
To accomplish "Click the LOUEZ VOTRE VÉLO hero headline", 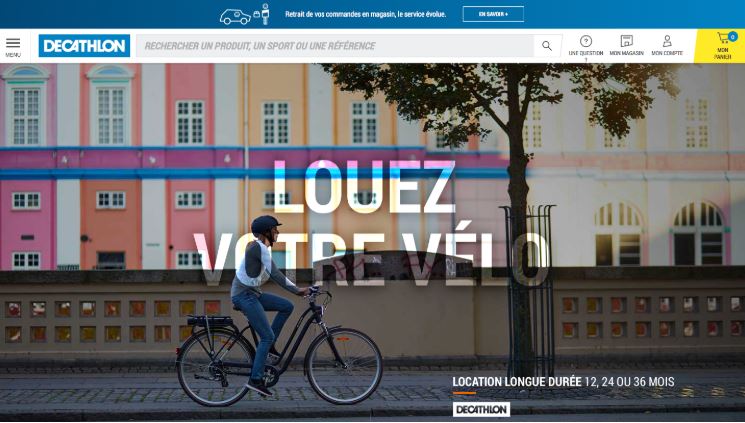I will (372, 223).
